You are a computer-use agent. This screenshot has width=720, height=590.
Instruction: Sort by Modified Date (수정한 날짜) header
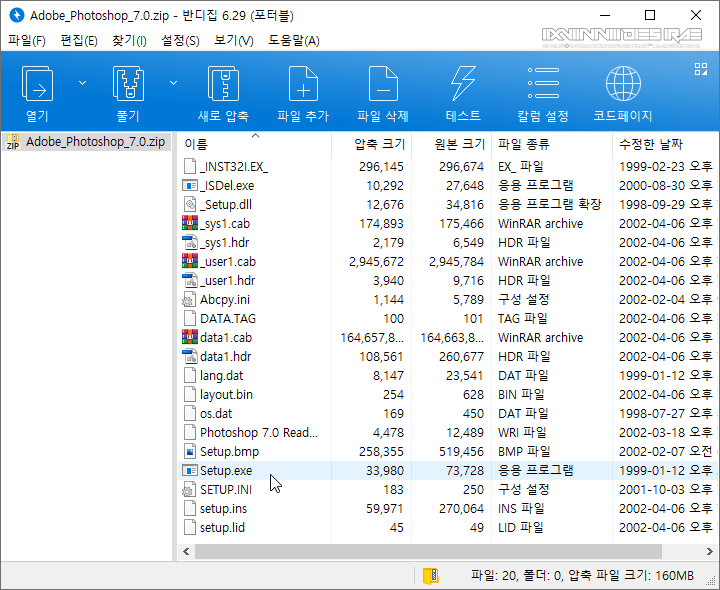666,145
